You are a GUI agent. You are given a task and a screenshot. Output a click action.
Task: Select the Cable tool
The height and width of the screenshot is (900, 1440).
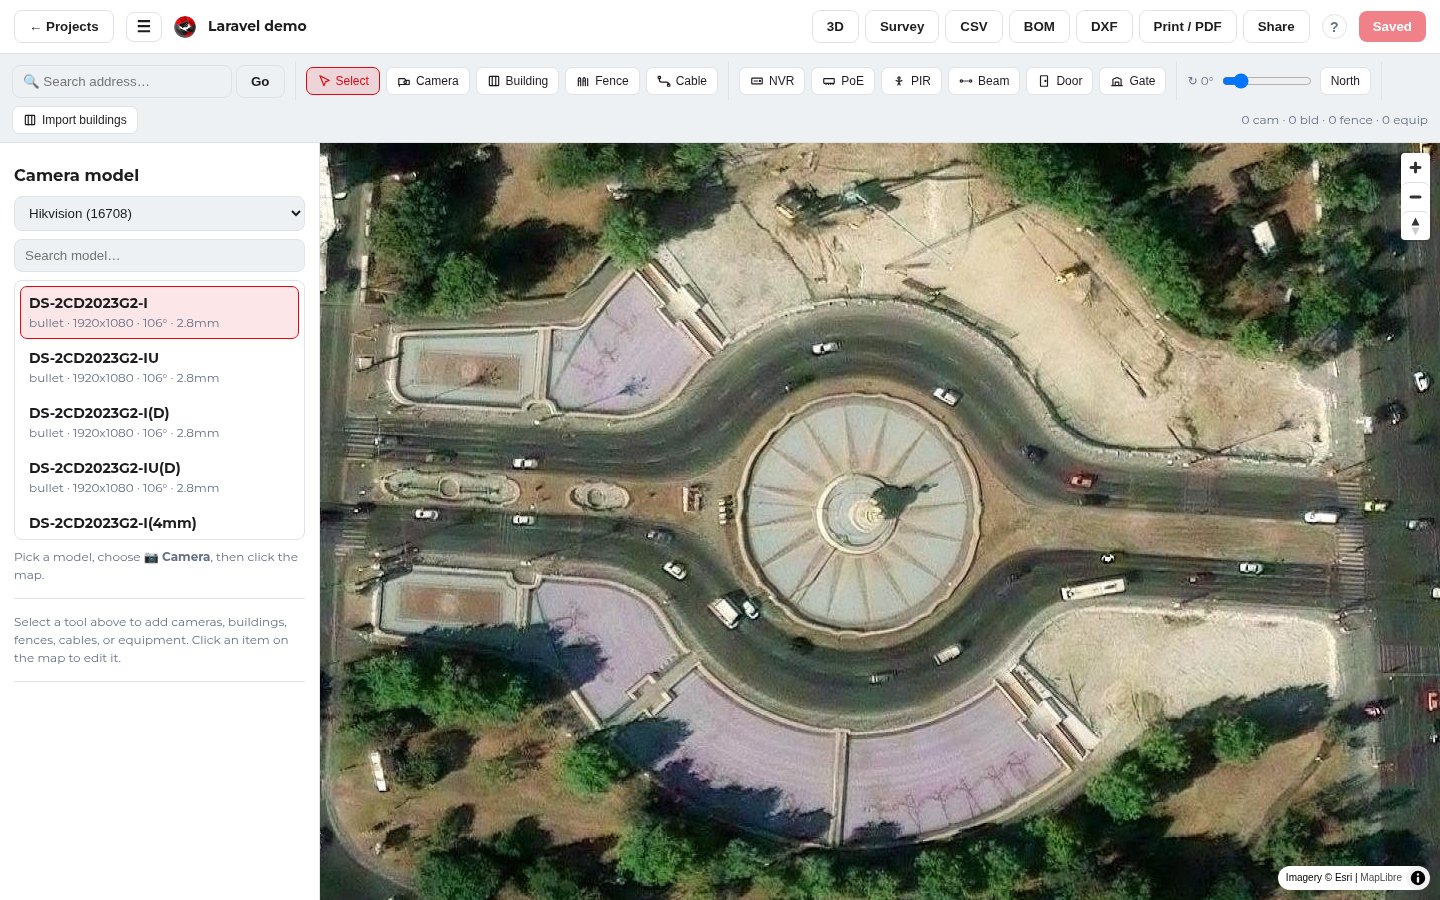click(x=682, y=81)
